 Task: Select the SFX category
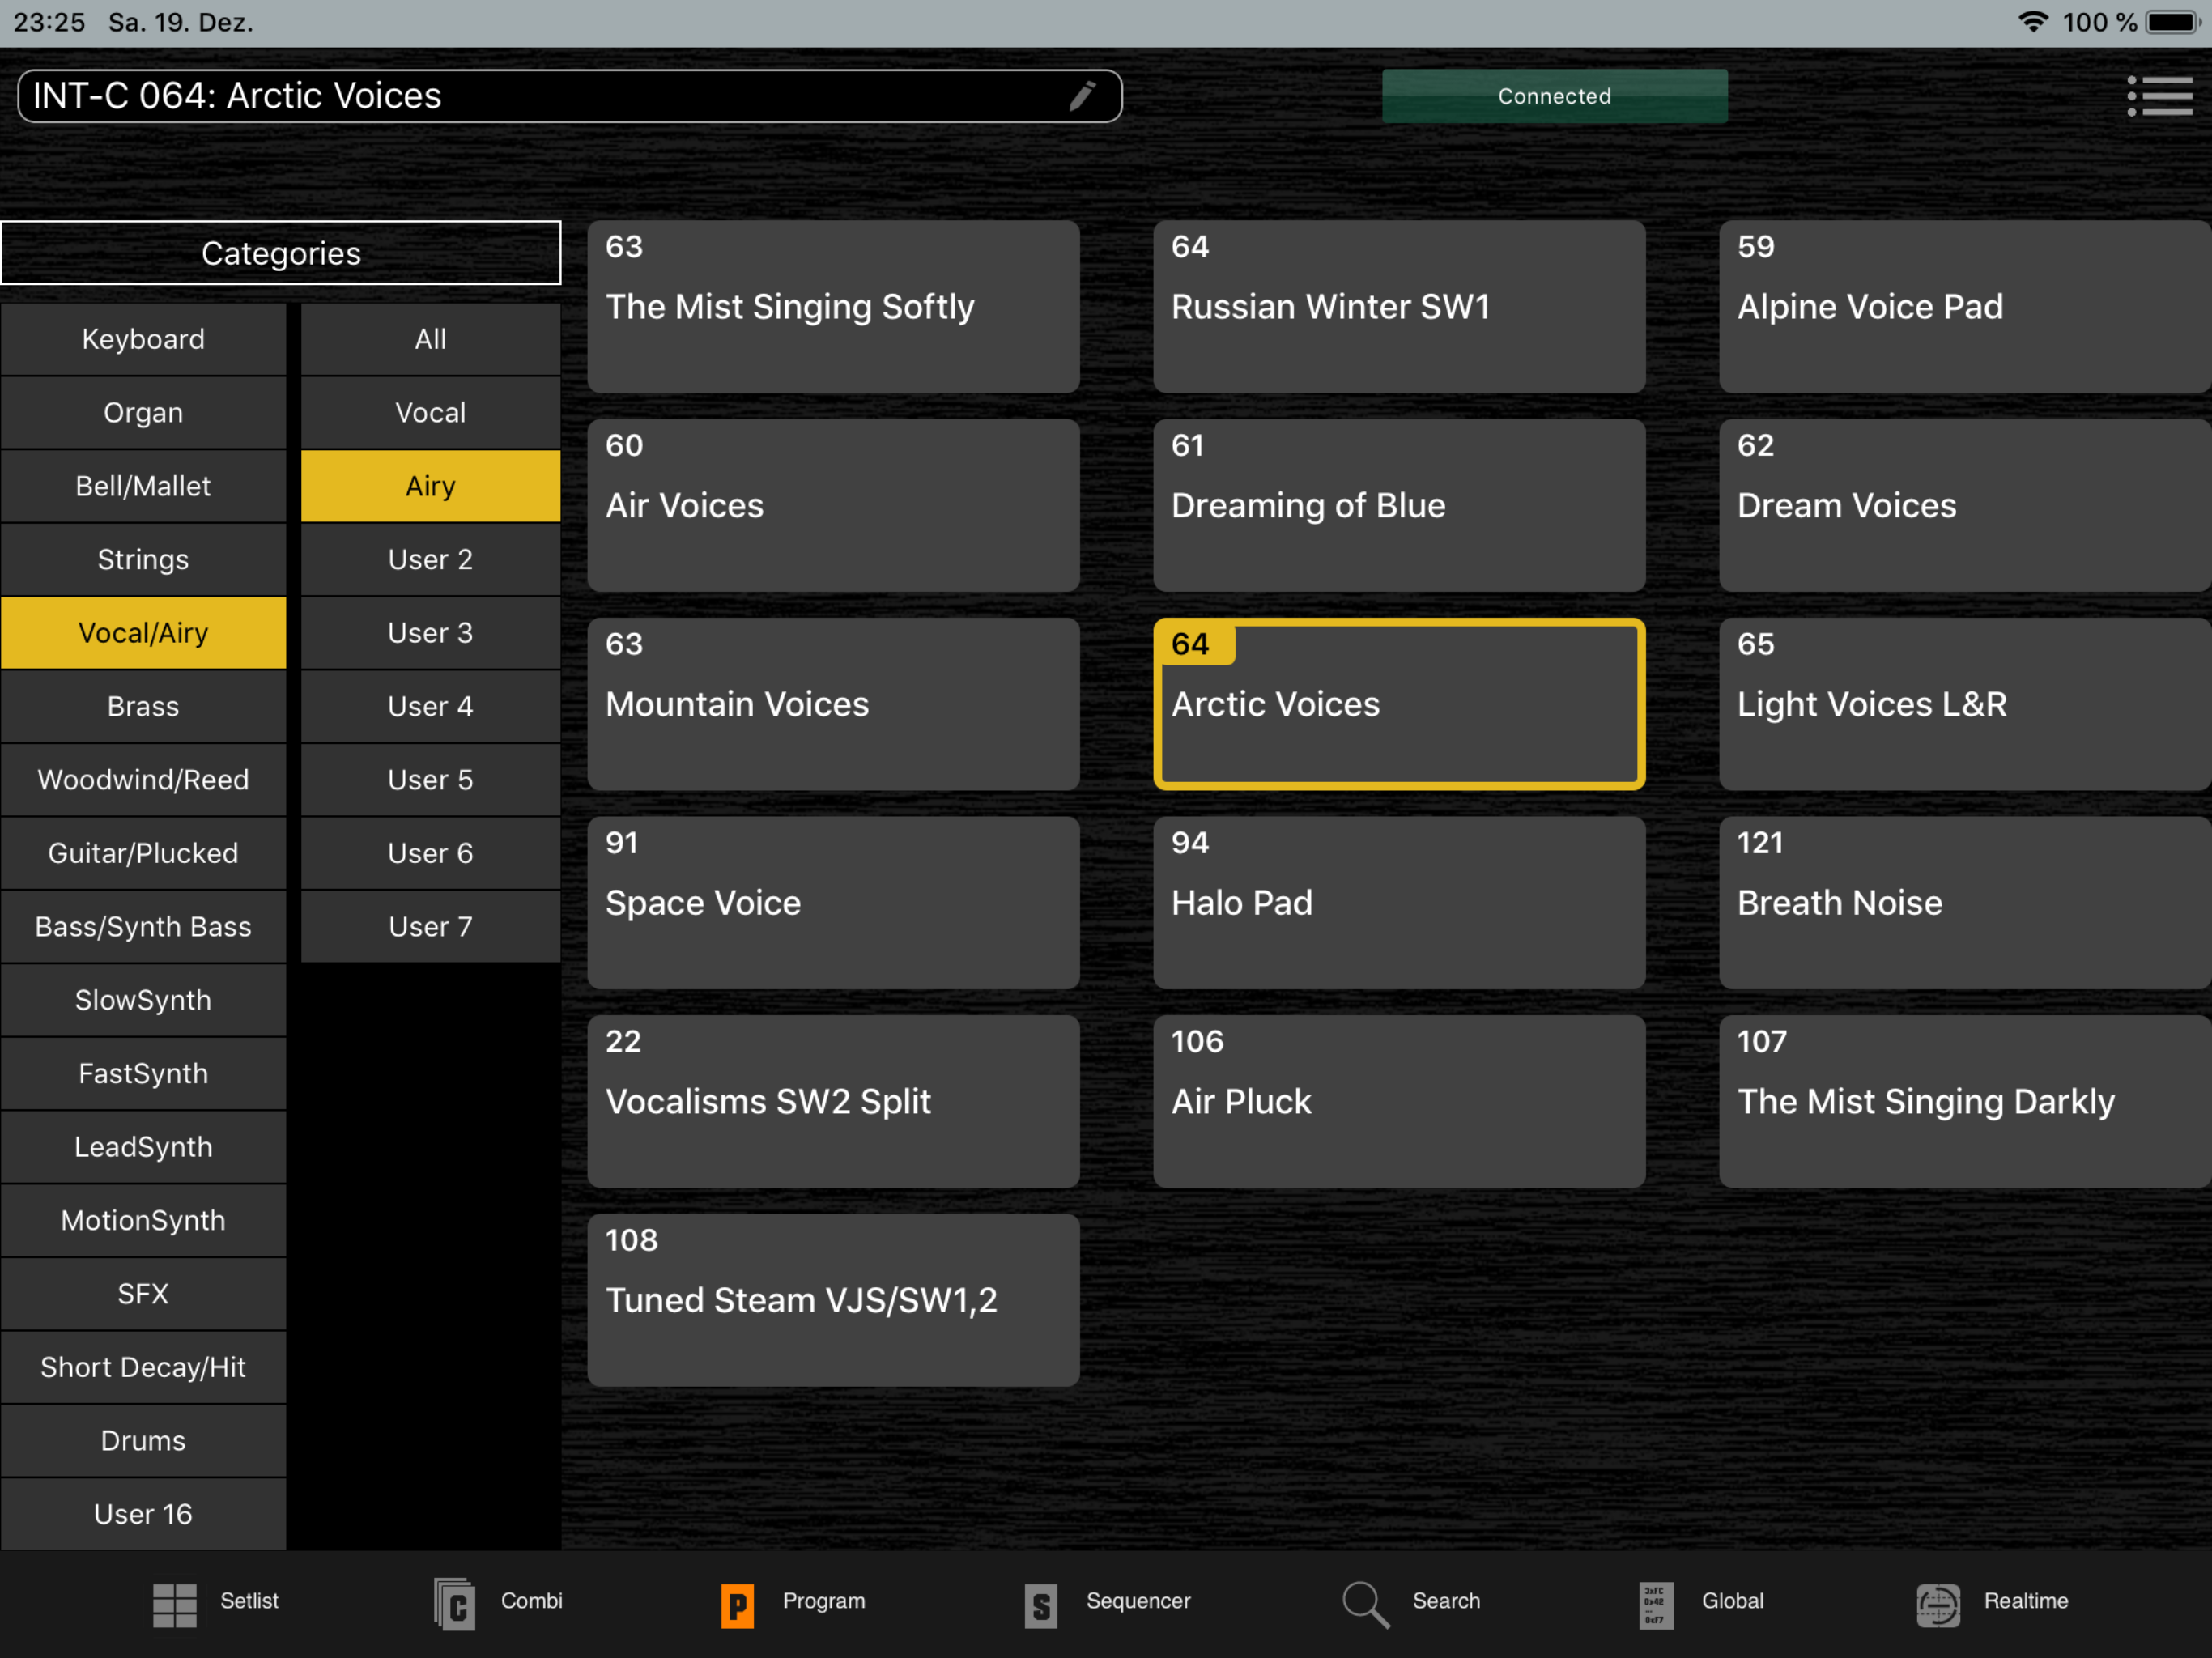143,1294
